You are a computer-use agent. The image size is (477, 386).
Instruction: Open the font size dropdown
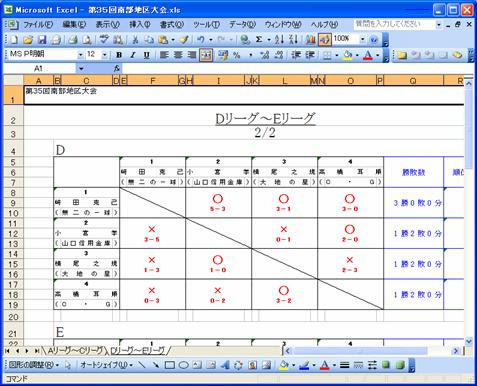(105, 55)
